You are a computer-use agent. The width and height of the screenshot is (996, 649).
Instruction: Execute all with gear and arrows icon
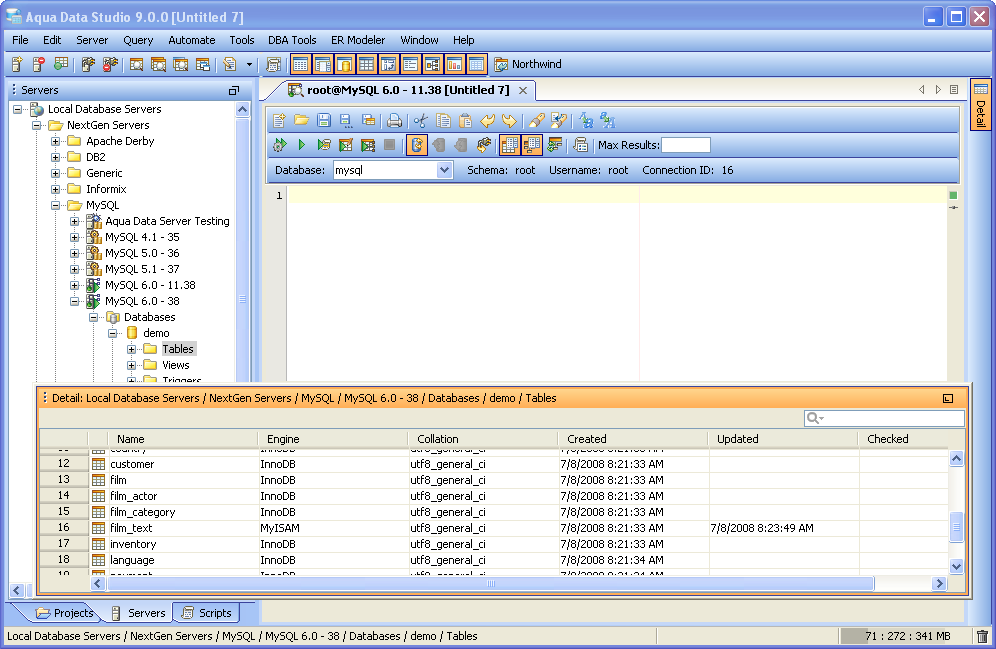[279, 145]
